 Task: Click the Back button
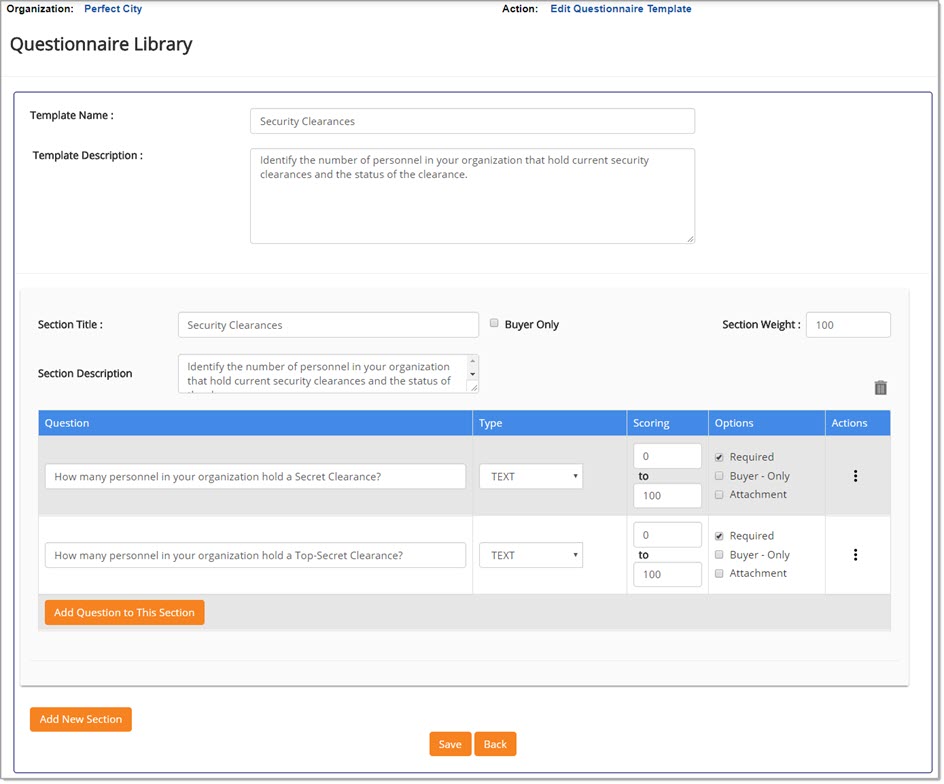(x=496, y=744)
